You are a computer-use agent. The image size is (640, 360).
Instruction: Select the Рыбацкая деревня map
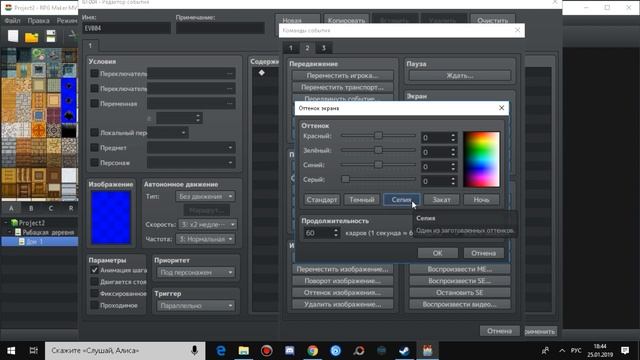pyautogui.click(x=48, y=232)
